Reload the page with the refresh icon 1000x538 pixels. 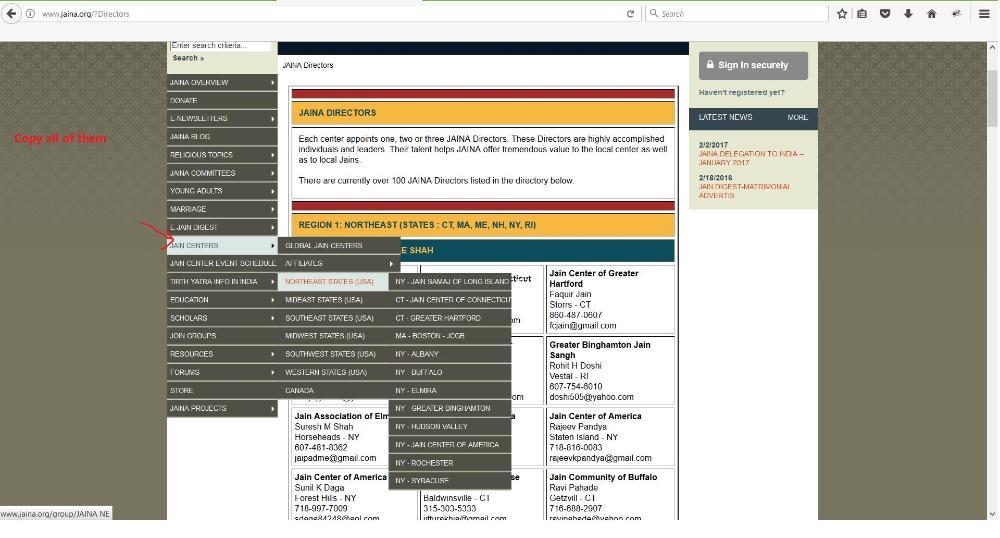click(x=630, y=13)
